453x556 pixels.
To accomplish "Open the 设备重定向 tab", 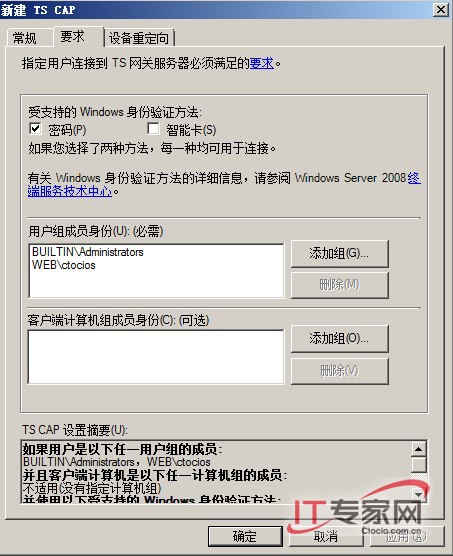I will click(139, 38).
